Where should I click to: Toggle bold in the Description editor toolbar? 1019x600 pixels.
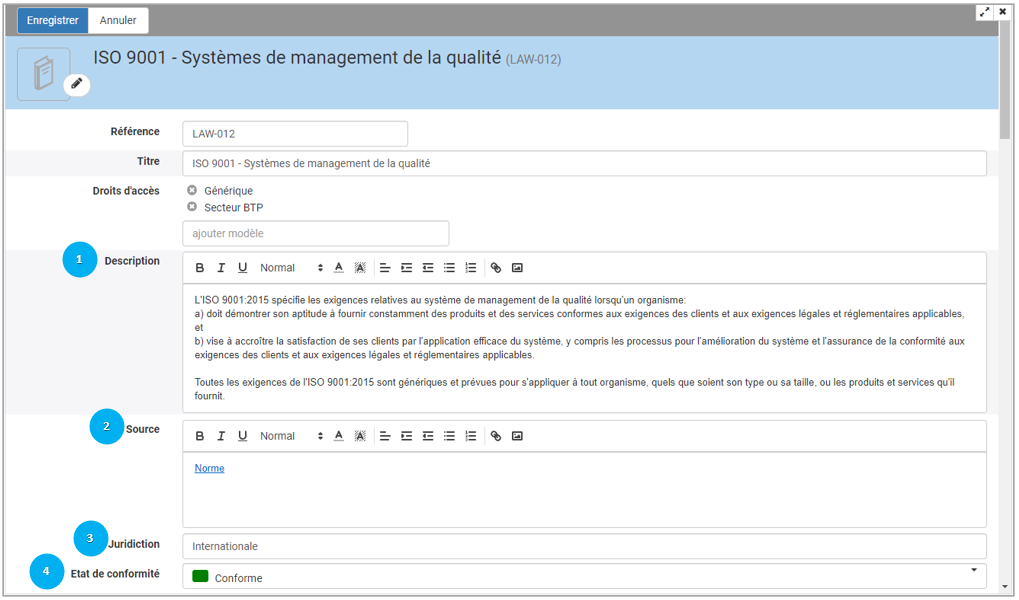(200, 268)
